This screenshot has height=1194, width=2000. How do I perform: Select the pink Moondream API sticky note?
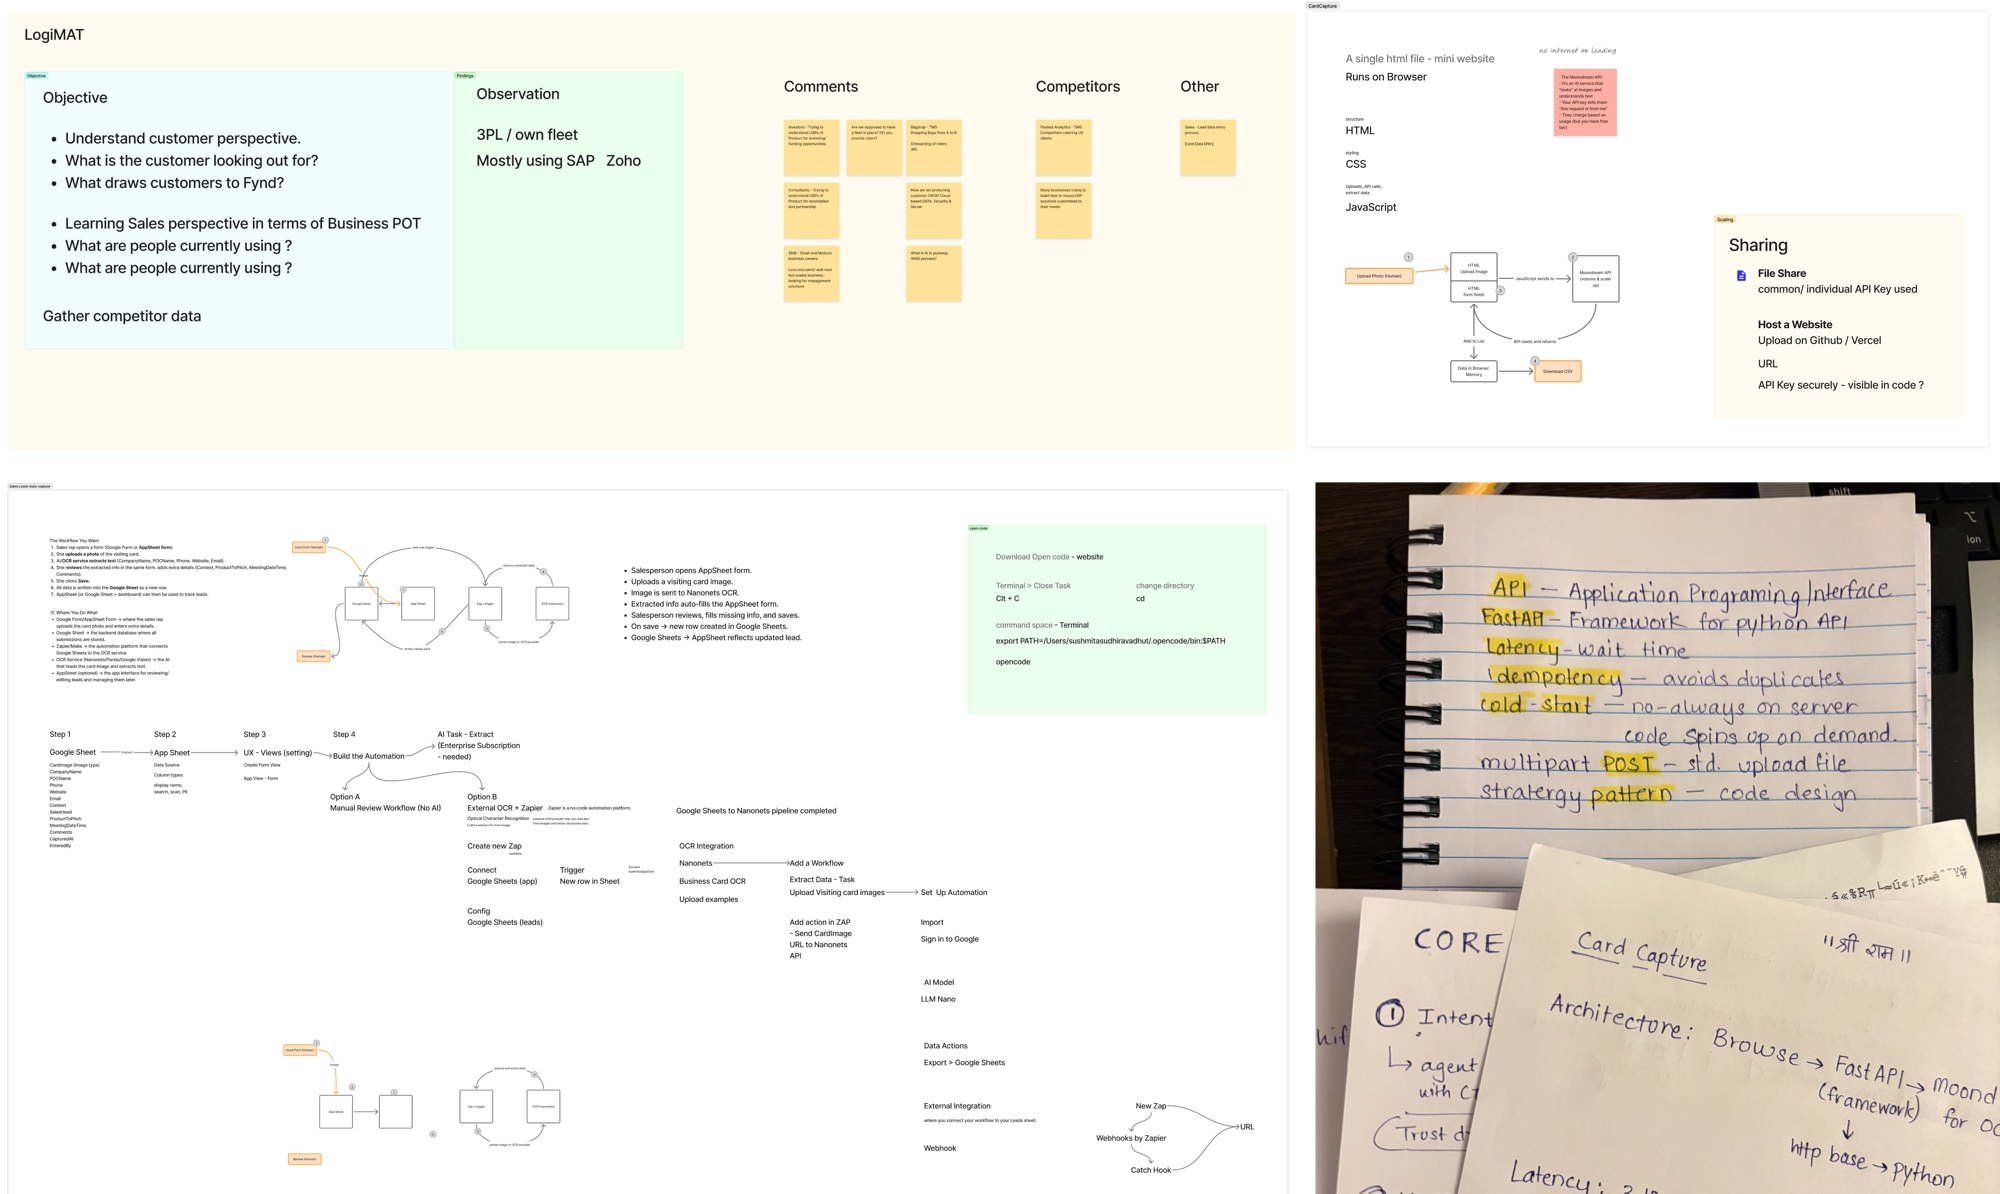coord(1585,102)
